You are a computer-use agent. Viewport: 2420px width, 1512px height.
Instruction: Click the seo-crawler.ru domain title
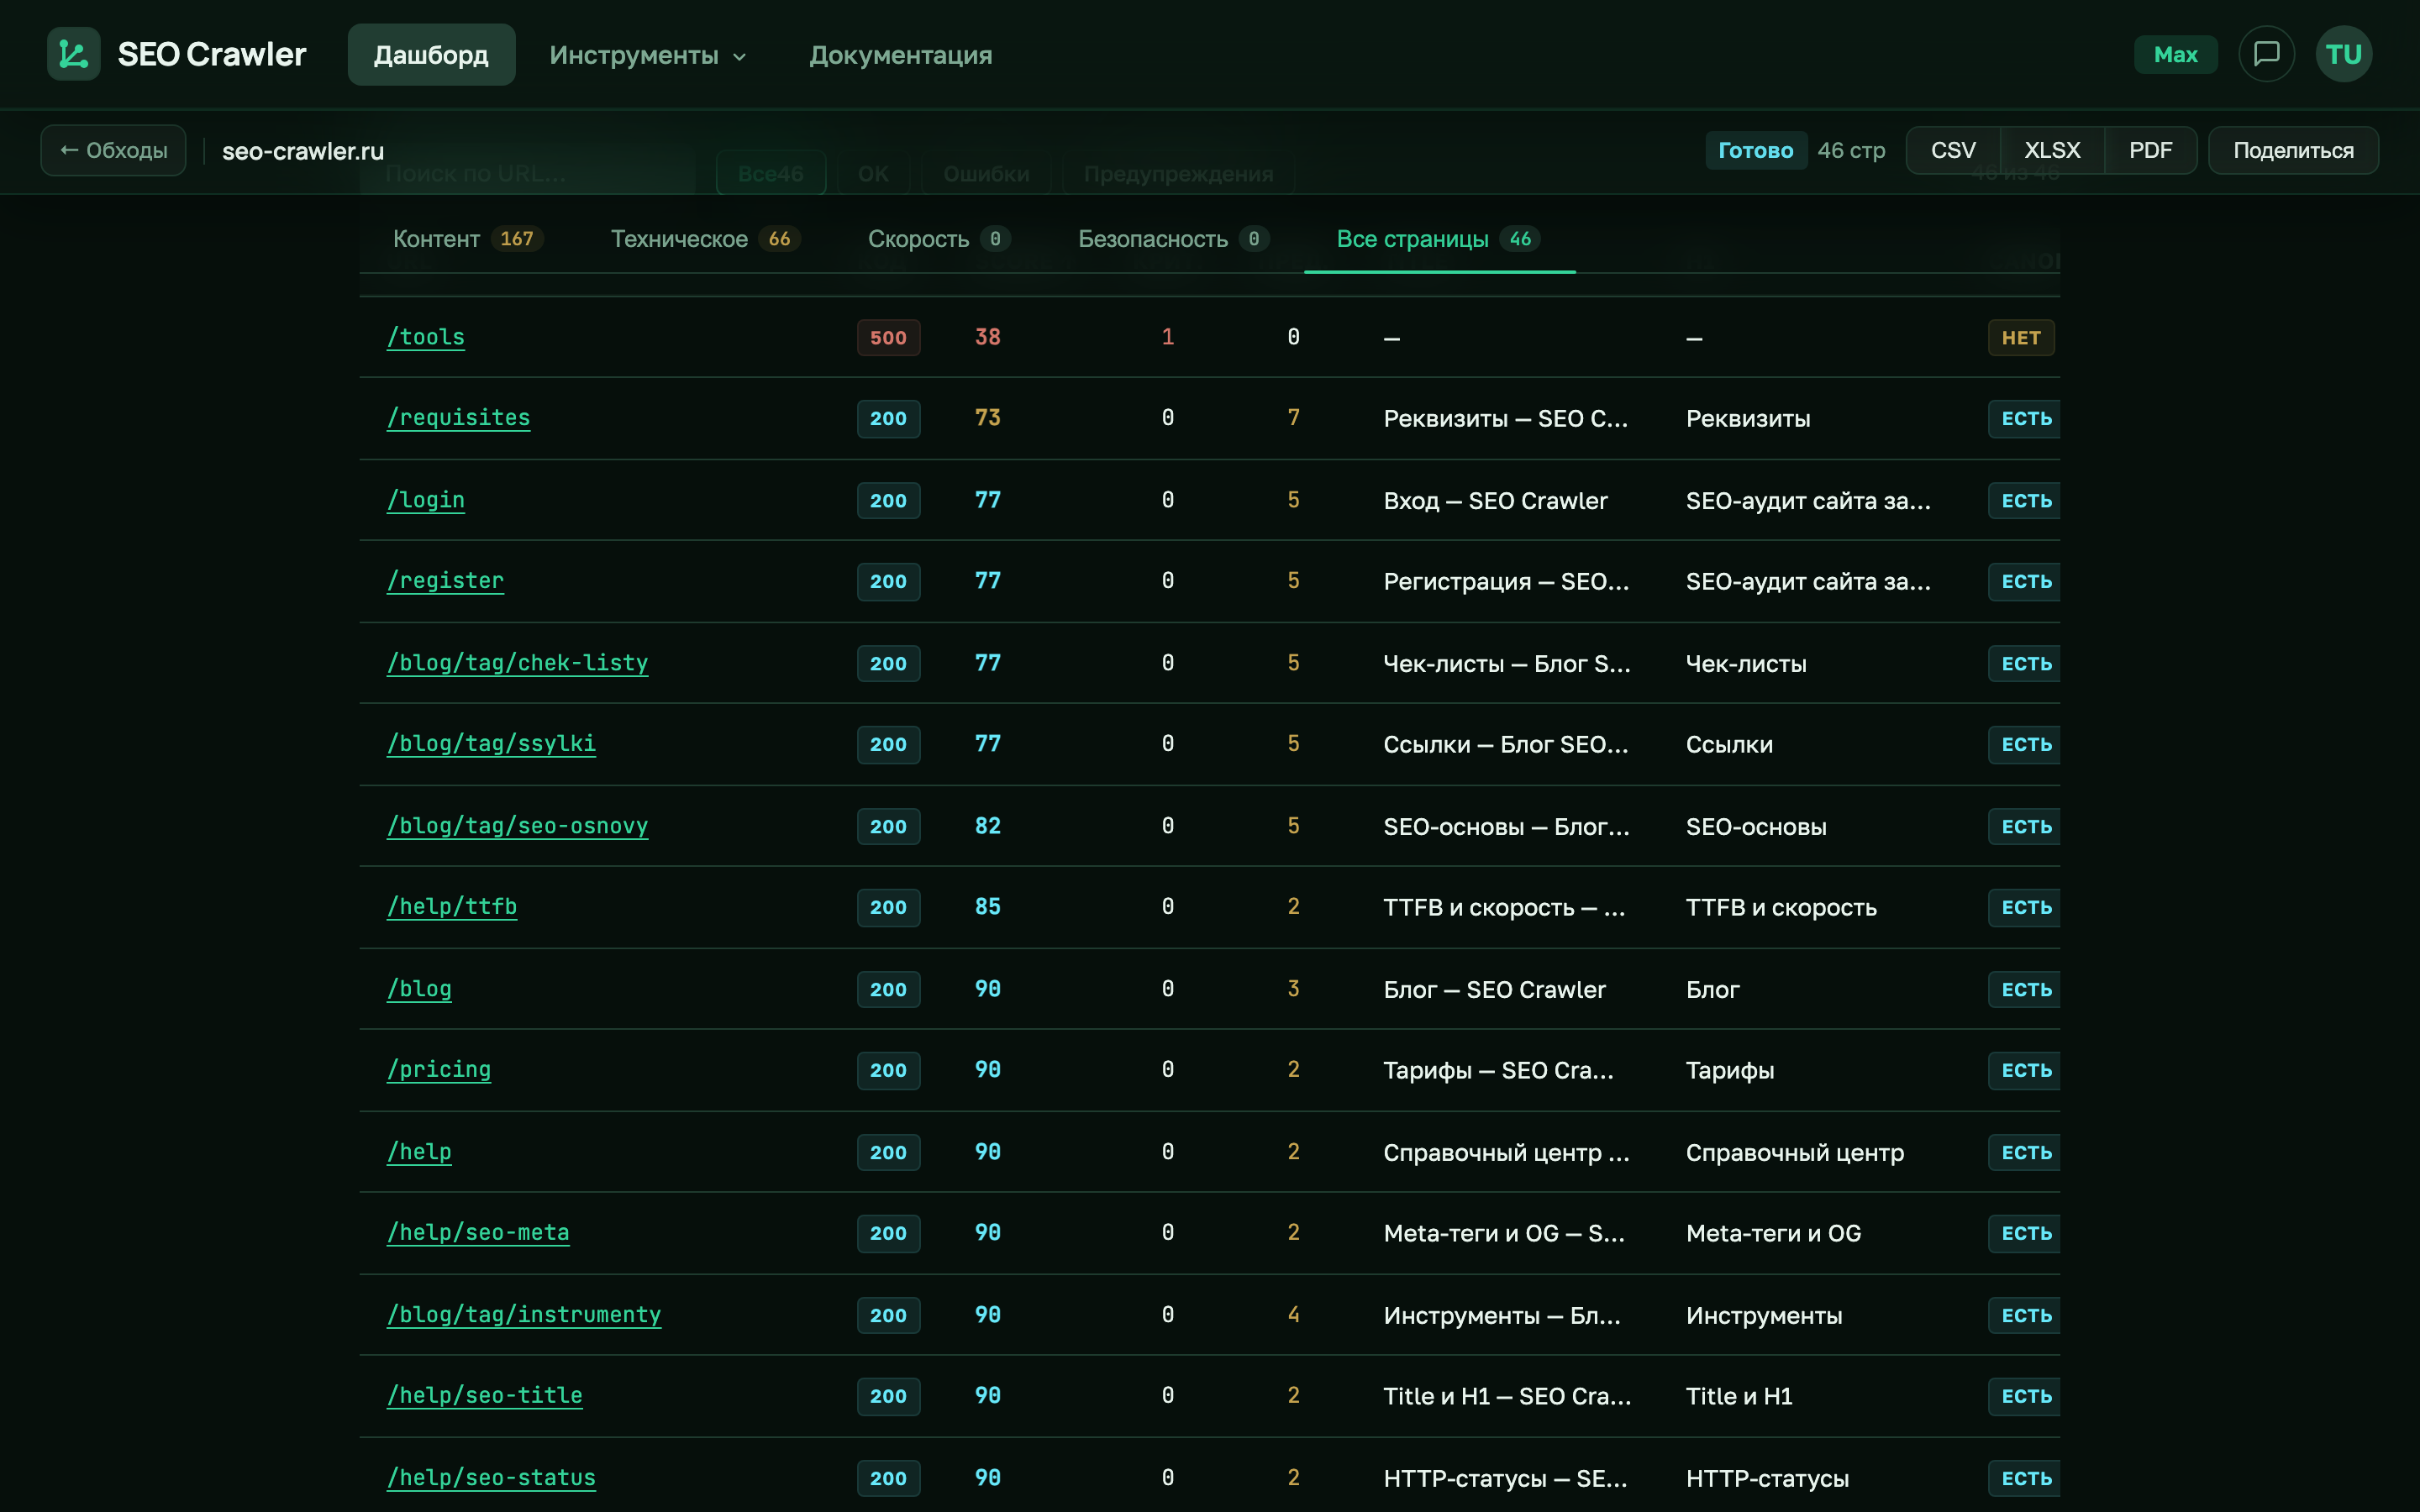point(303,151)
